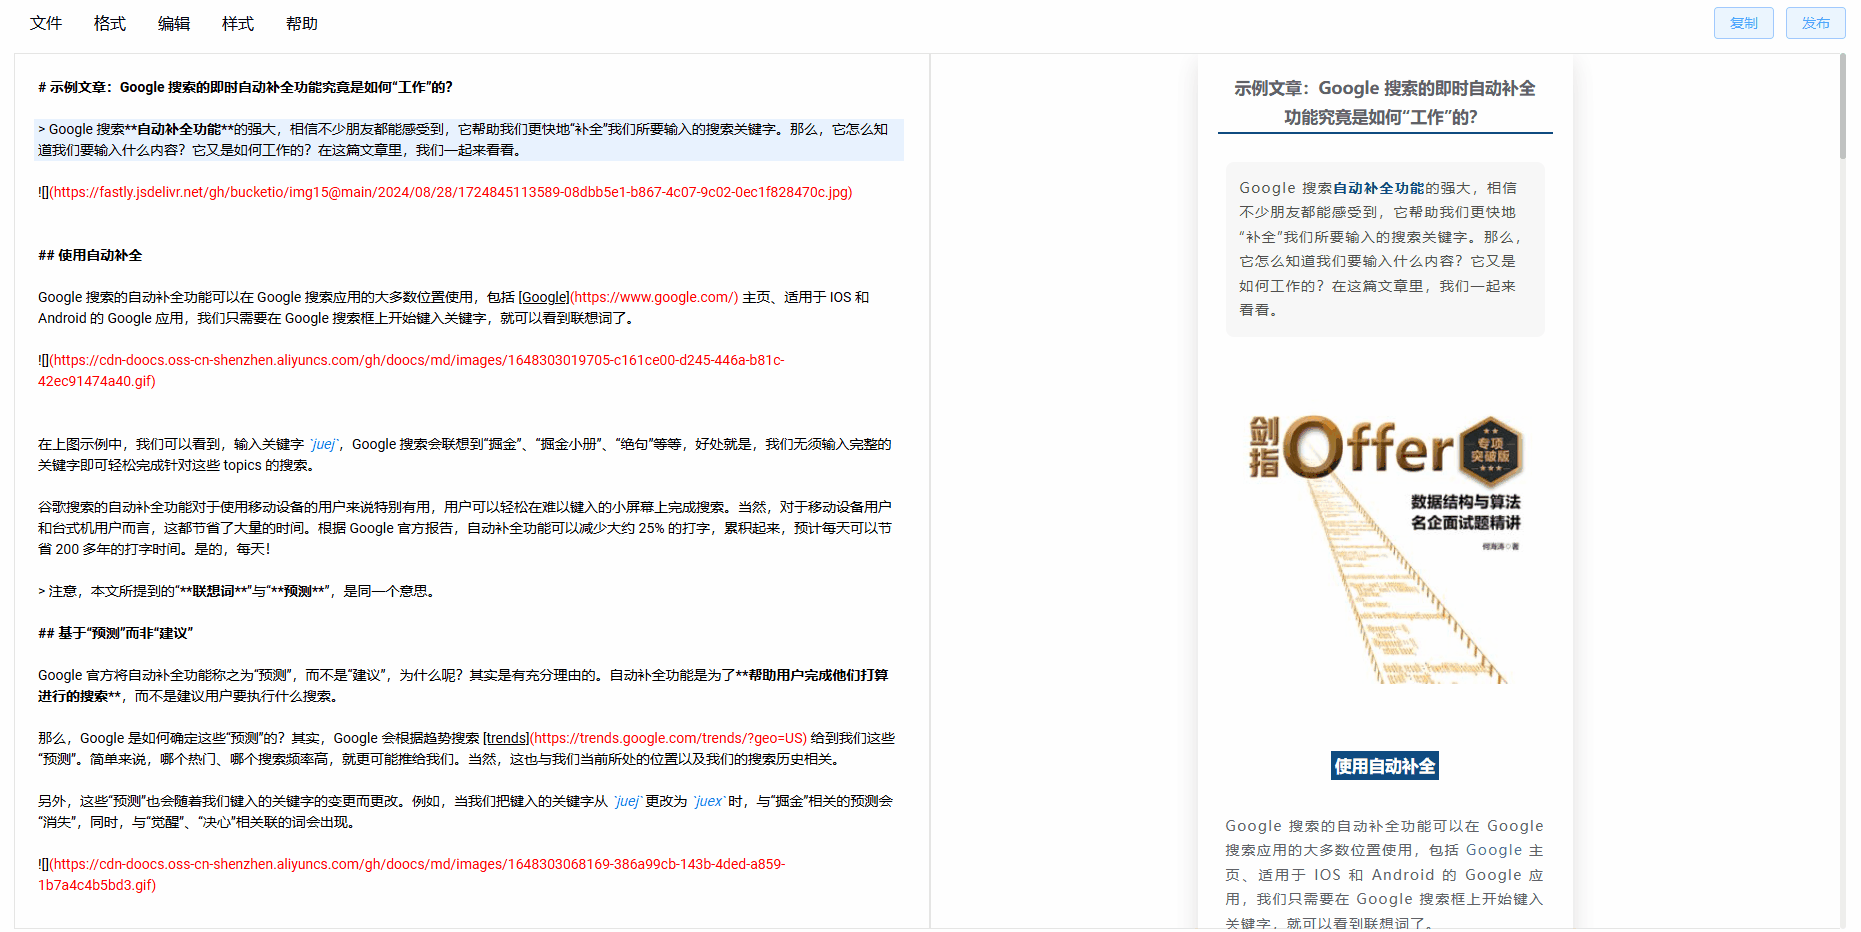Click the preview pane vertical scrollbar
This screenshot has height=932, width=1861.
[1843, 105]
